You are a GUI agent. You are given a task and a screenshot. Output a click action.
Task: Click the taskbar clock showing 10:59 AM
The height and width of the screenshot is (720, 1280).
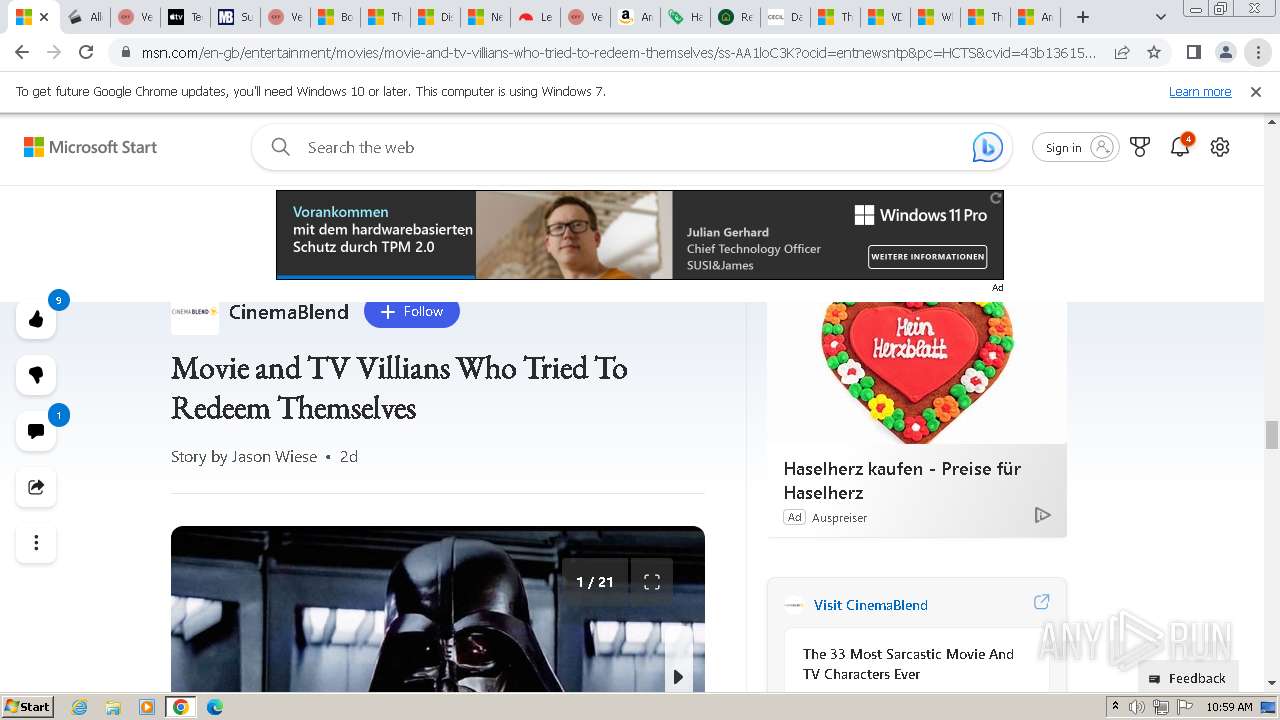click(x=1229, y=707)
